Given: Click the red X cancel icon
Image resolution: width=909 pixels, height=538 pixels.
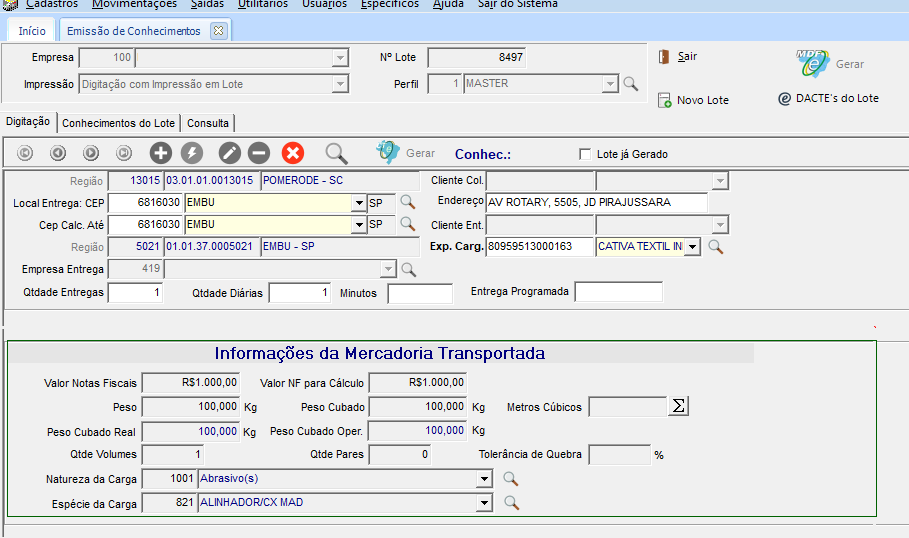Looking at the screenshot, I should click(x=293, y=153).
